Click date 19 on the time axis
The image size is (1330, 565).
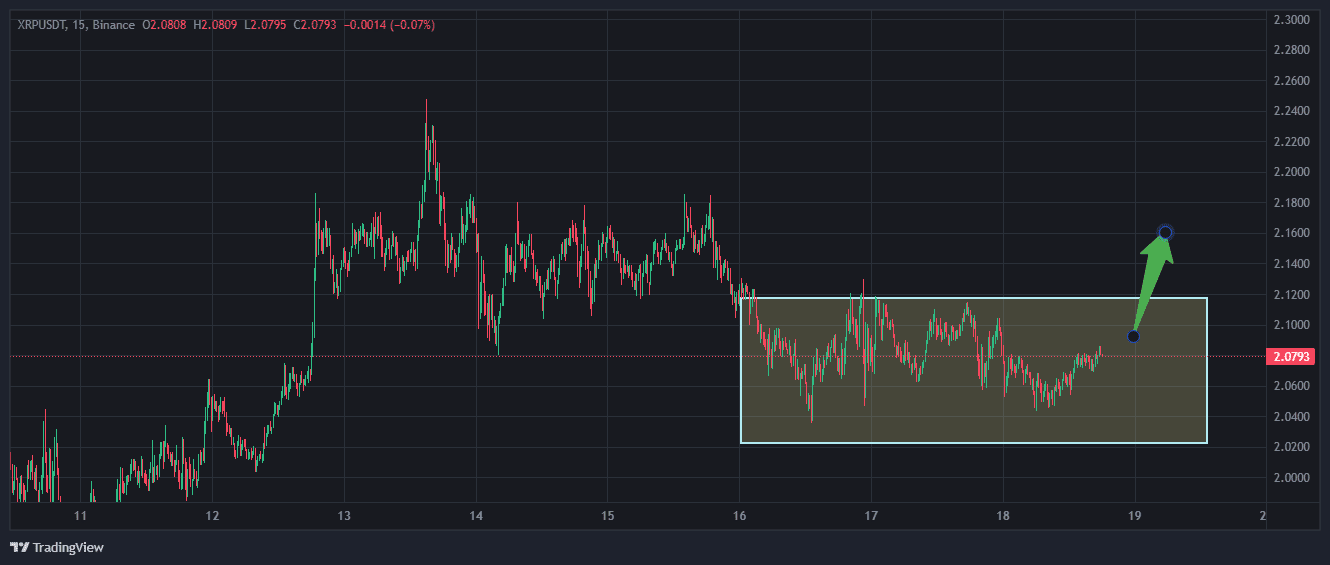point(1135,516)
